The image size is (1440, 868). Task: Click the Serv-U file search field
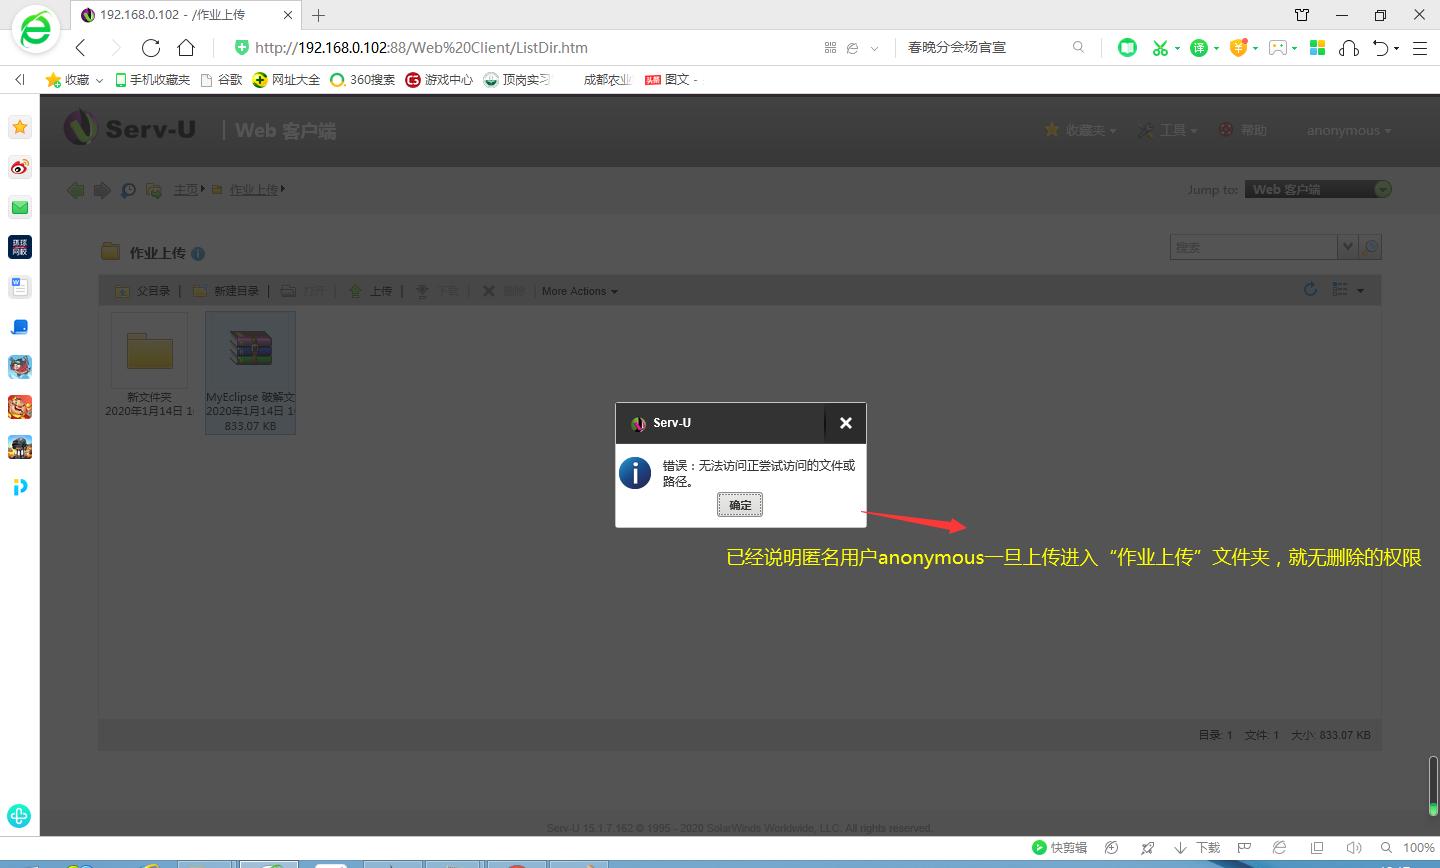(x=1254, y=247)
